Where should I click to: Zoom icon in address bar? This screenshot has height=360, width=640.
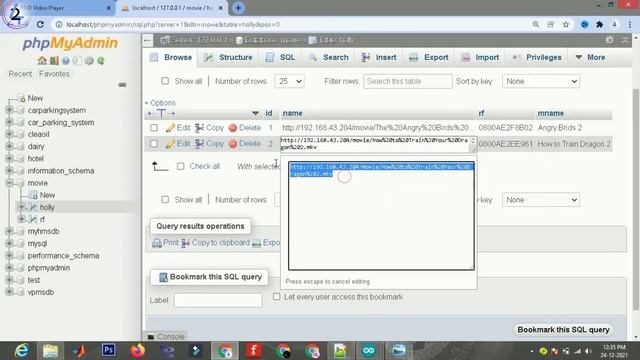536,24
